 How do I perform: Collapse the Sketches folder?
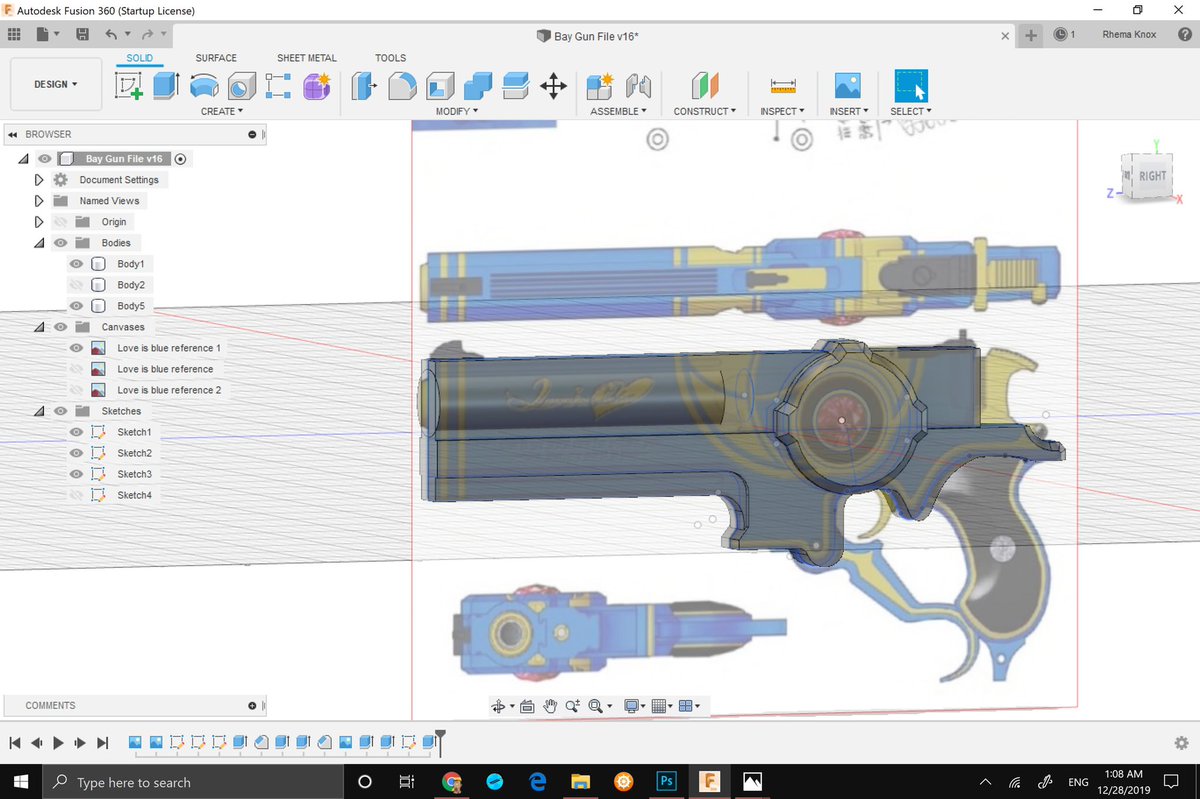(39, 411)
